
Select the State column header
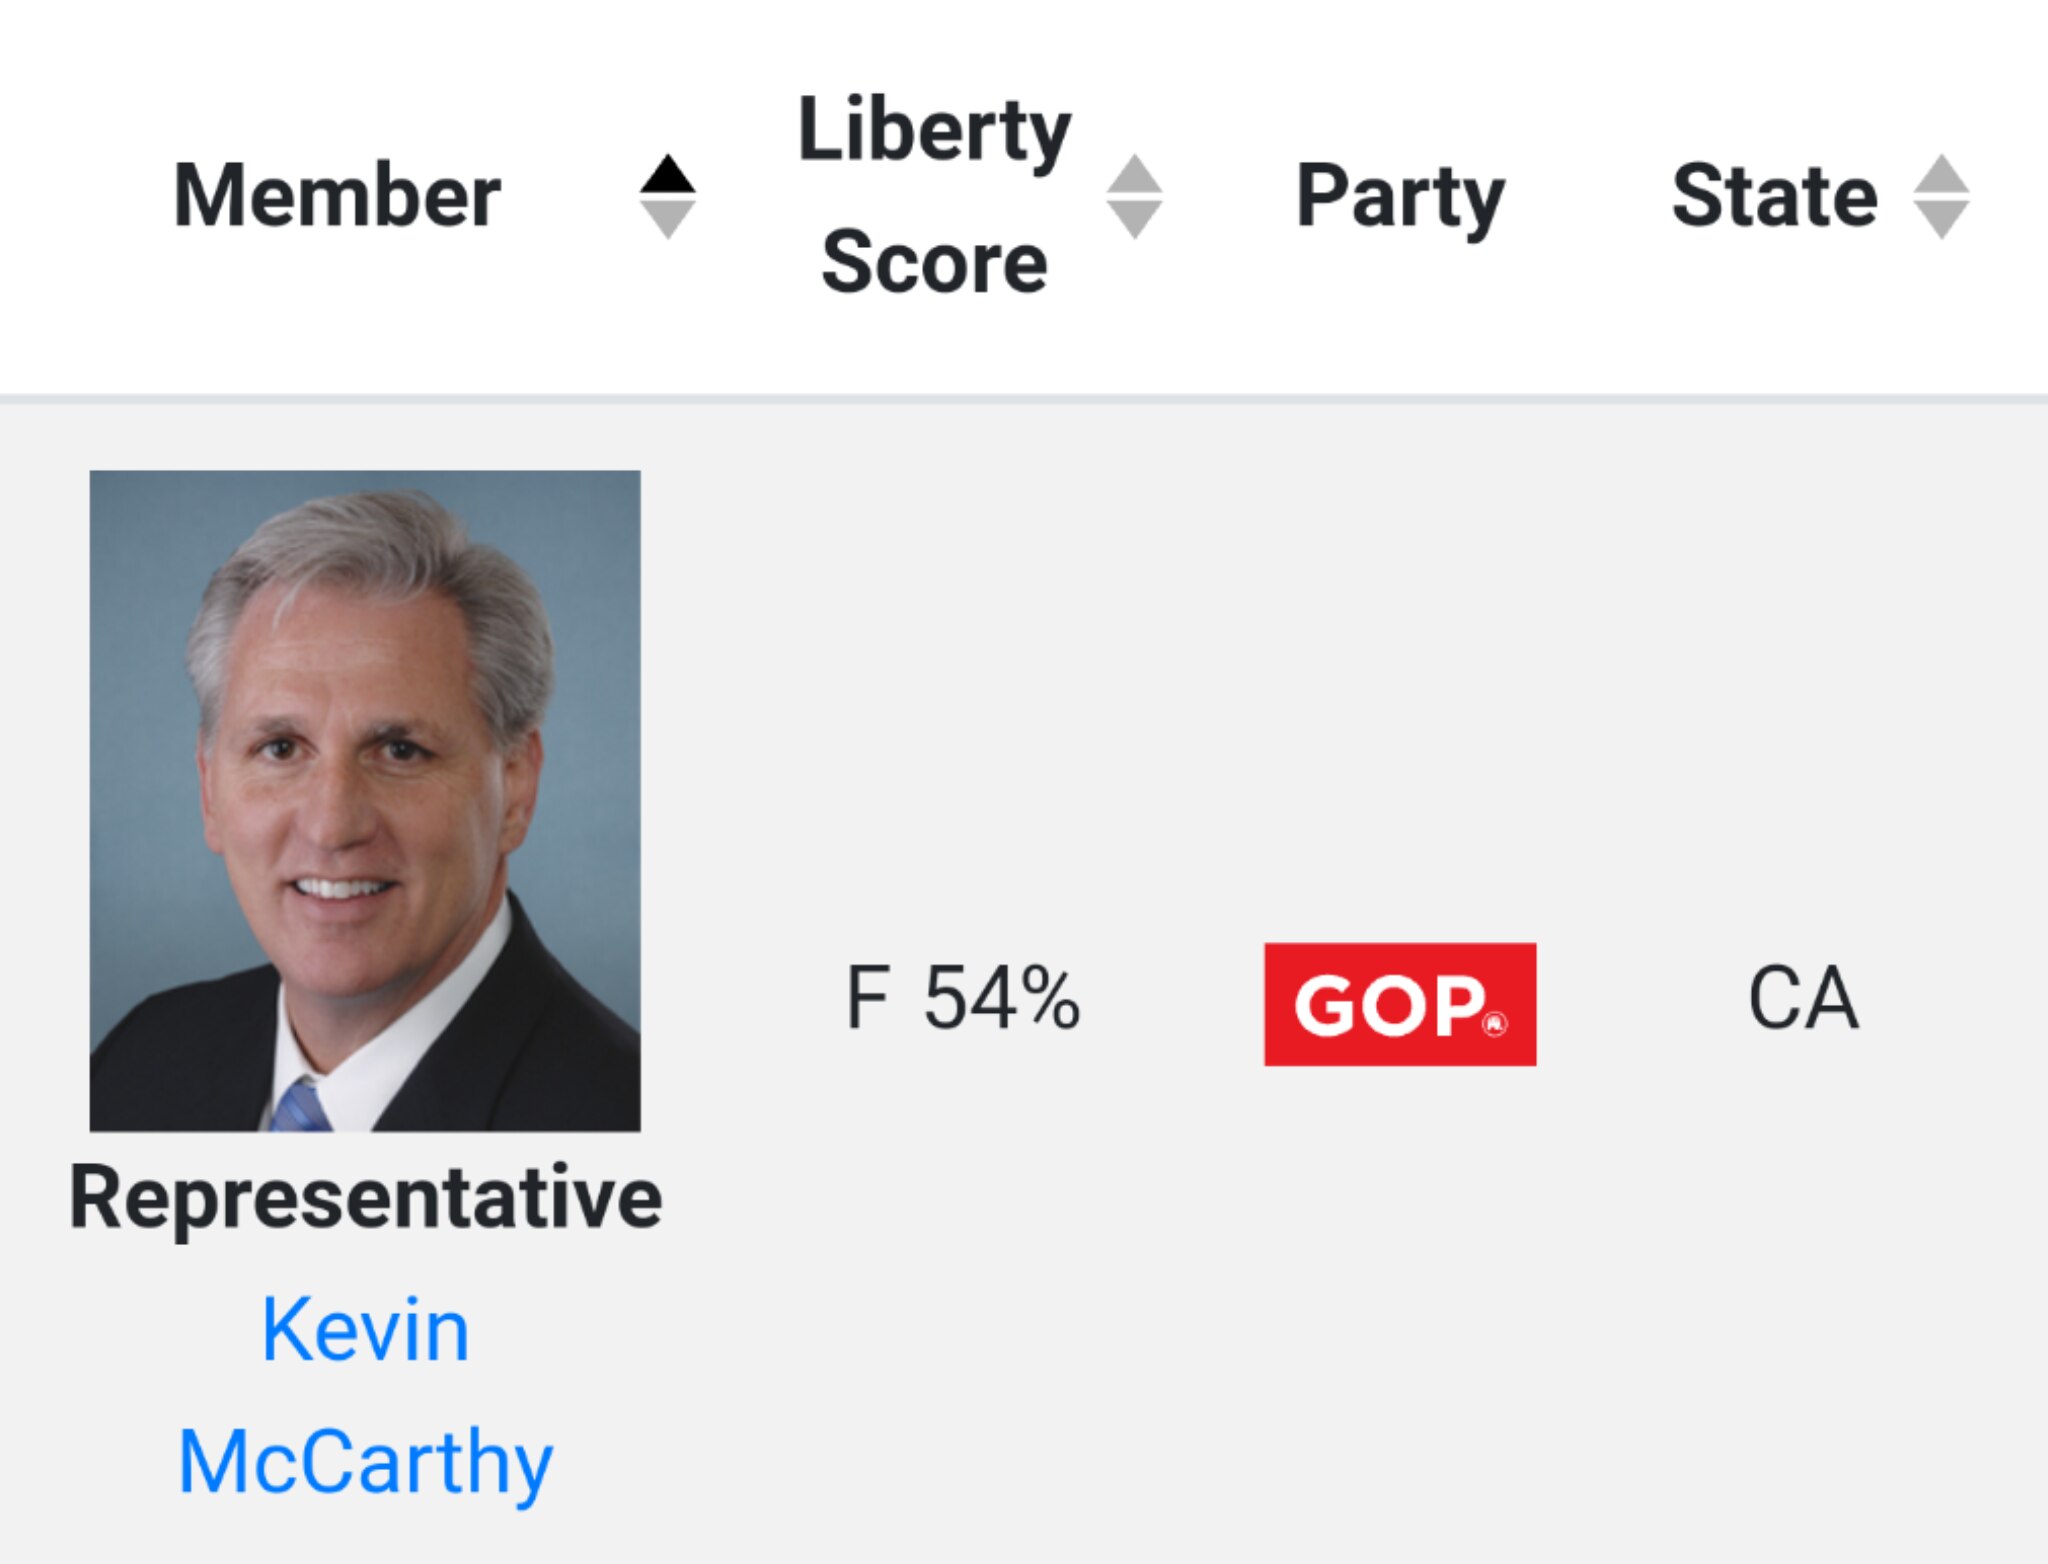[1774, 196]
